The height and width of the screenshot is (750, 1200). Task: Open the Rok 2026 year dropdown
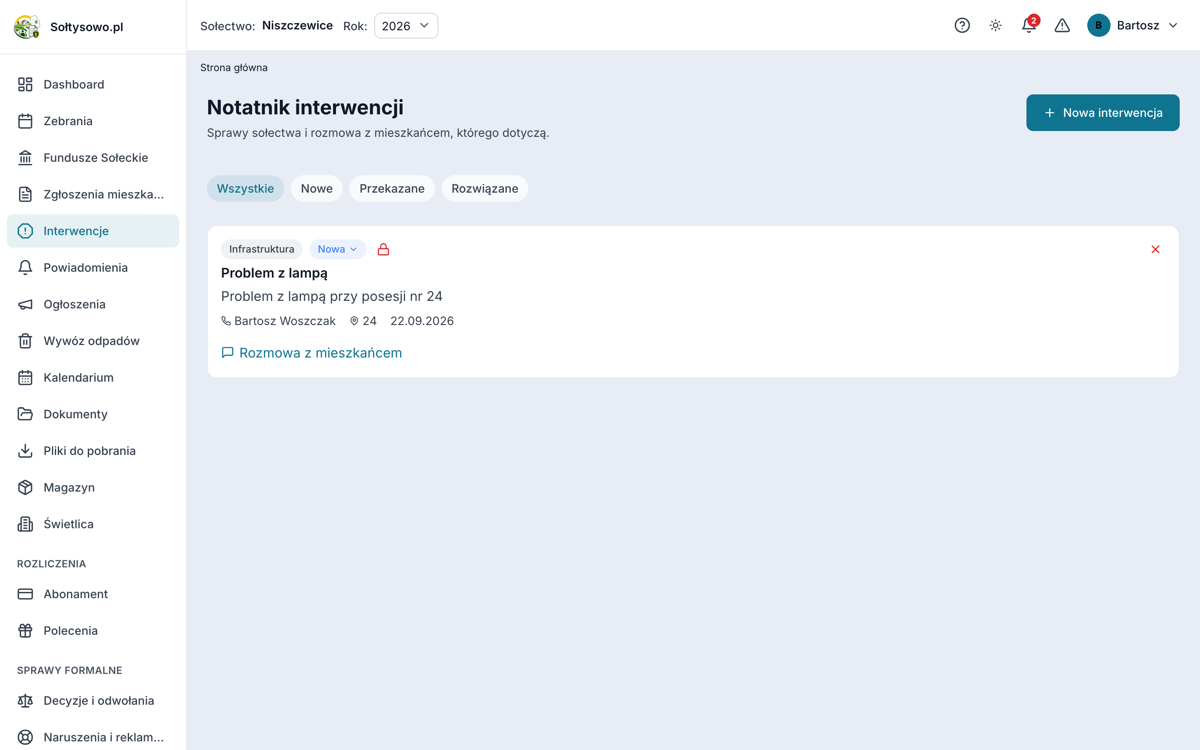[x=406, y=26]
